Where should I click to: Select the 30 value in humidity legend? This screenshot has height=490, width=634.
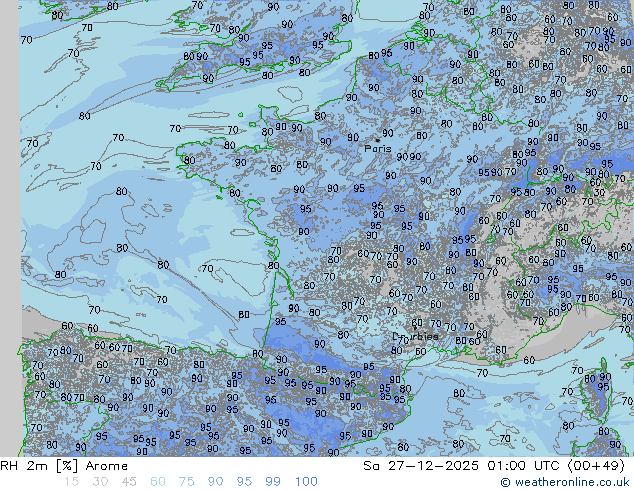coord(100,482)
